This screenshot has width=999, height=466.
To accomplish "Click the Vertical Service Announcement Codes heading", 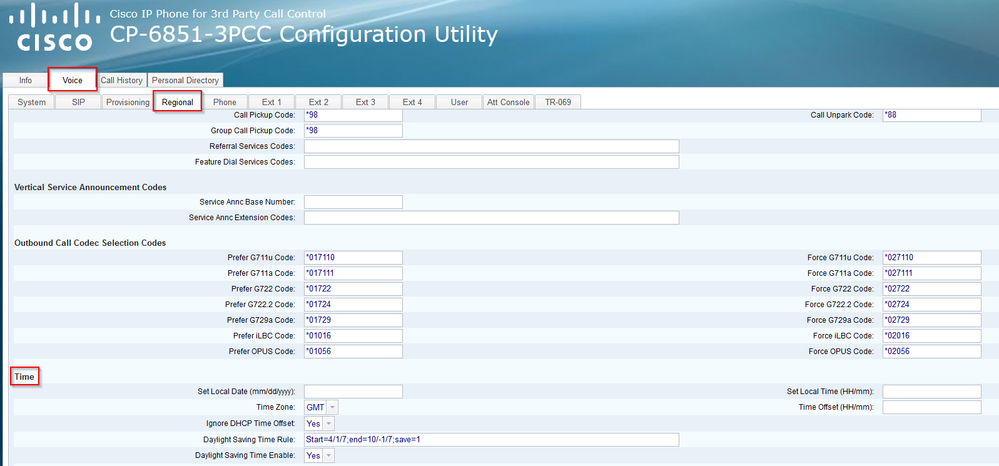I will pos(90,187).
